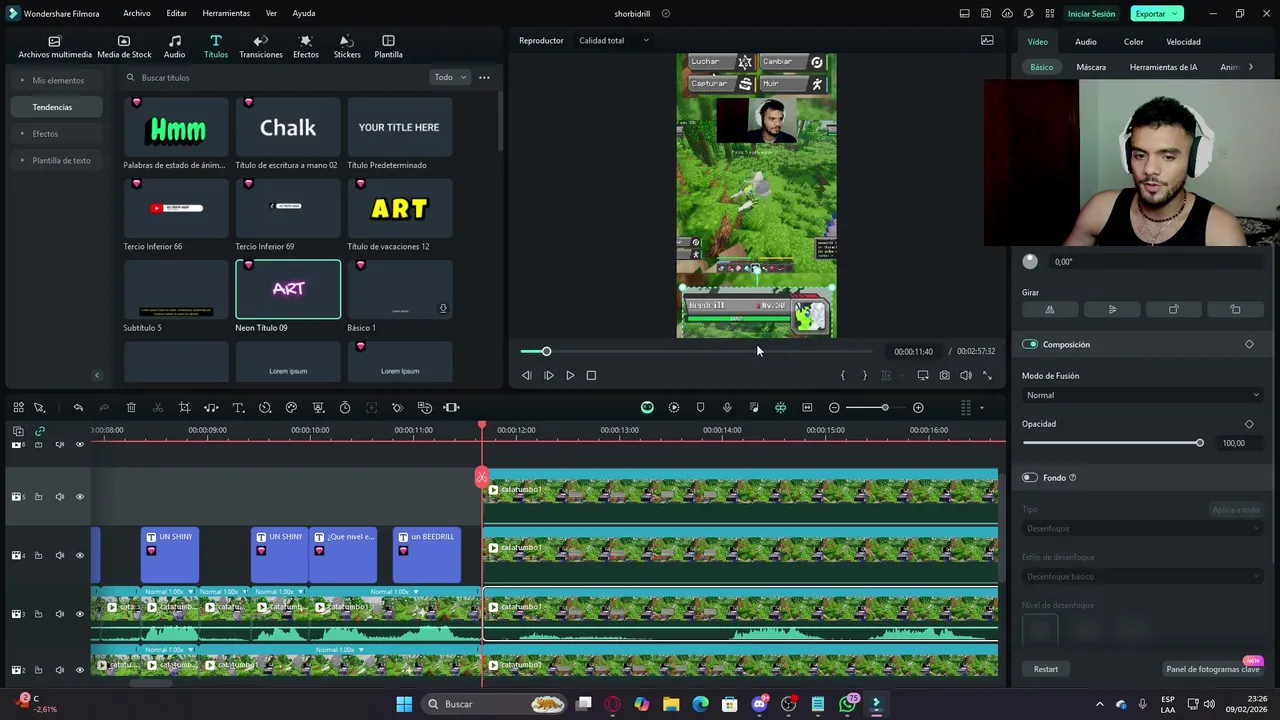Toggle the Fondo switch
1280x720 pixels.
1030,478
